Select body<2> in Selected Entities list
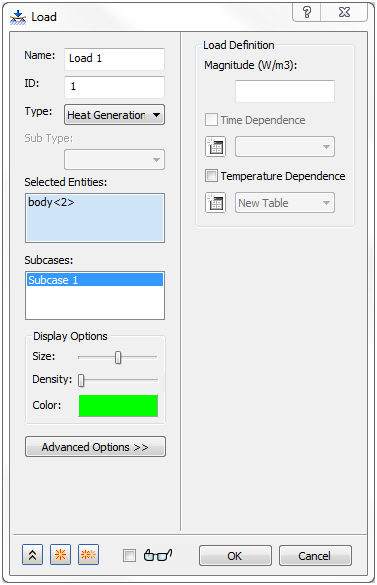 click(51, 202)
